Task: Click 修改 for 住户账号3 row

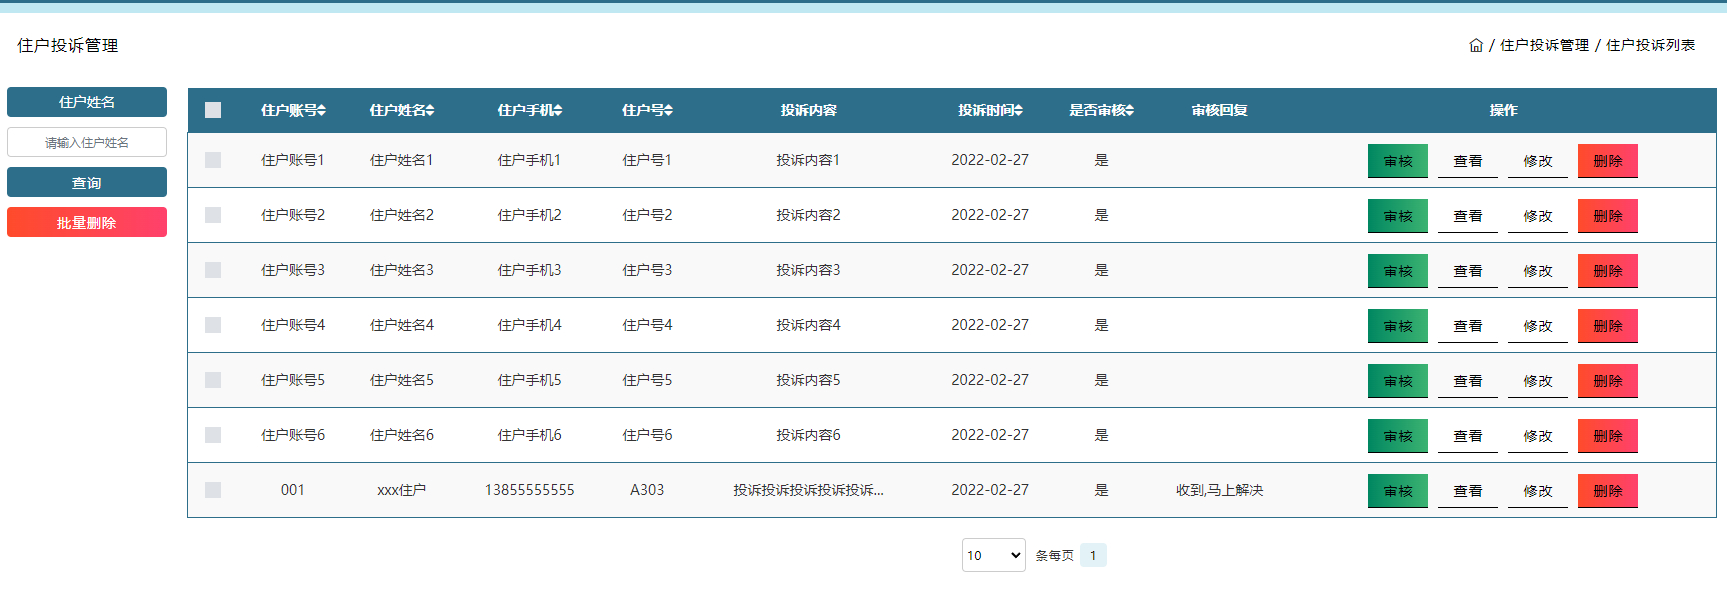Action: (x=1538, y=271)
